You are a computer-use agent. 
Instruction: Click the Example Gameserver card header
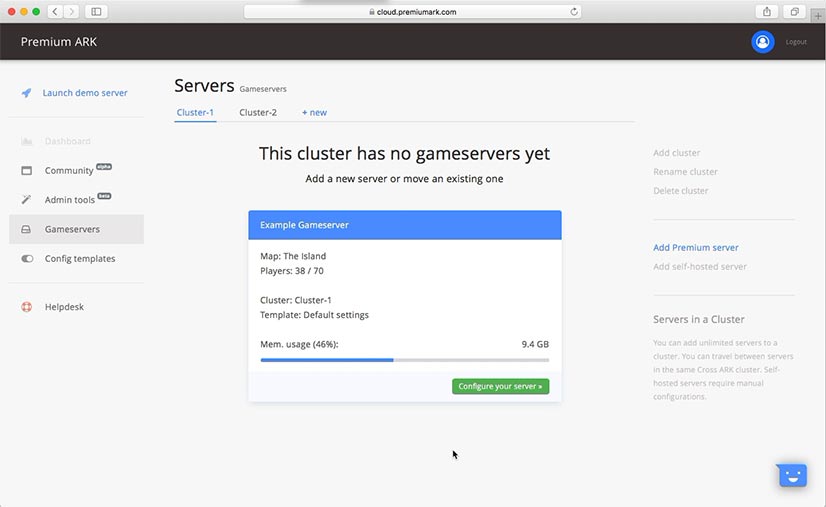[x=405, y=225]
